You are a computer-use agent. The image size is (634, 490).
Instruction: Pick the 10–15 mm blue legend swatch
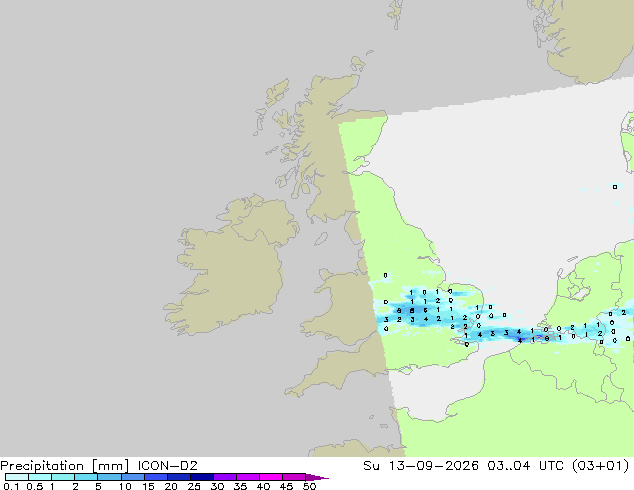tap(133, 477)
